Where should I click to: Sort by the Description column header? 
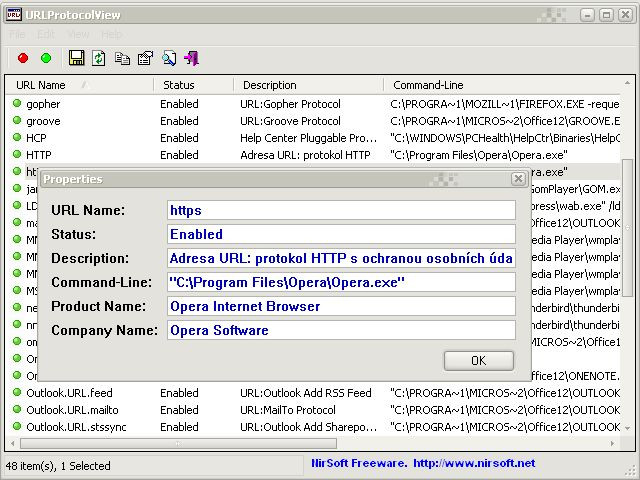[309, 85]
